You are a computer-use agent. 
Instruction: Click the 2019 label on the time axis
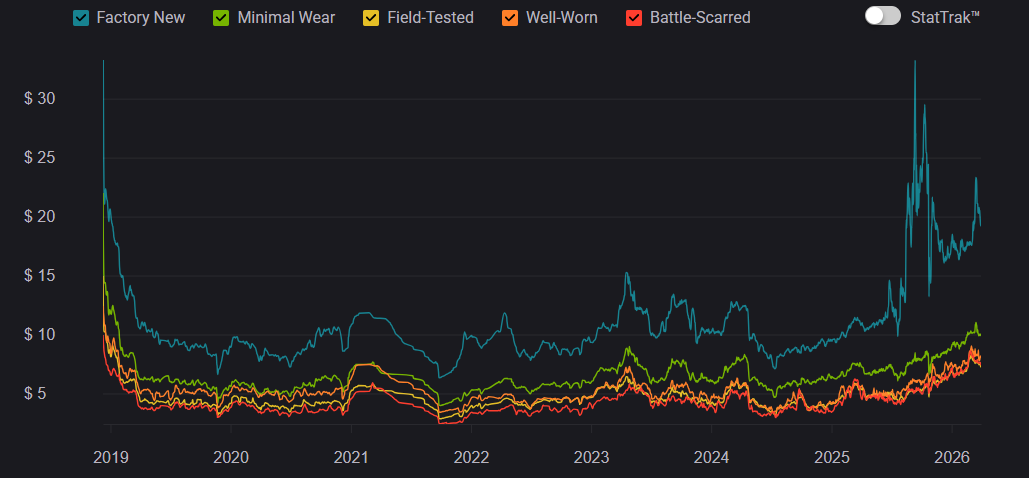pyautogui.click(x=110, y=457)
